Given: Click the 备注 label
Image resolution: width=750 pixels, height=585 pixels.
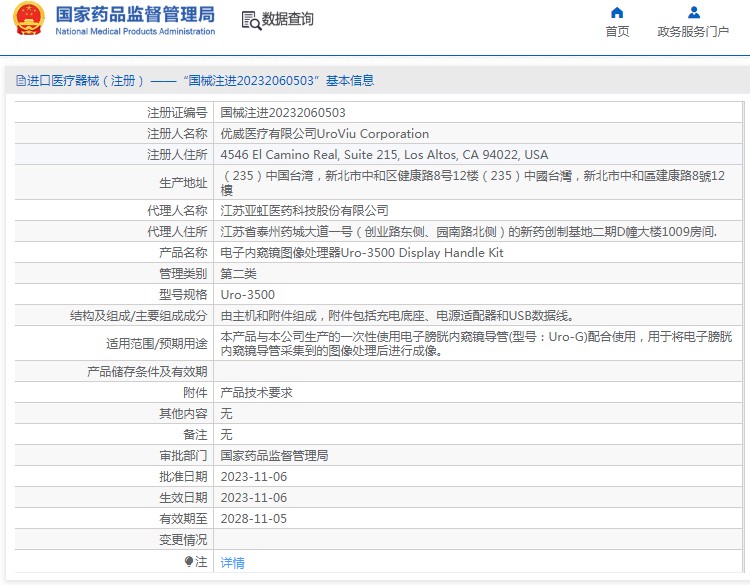Looking at the screenshot, I should pyautogui.click(x=195, y=435).
